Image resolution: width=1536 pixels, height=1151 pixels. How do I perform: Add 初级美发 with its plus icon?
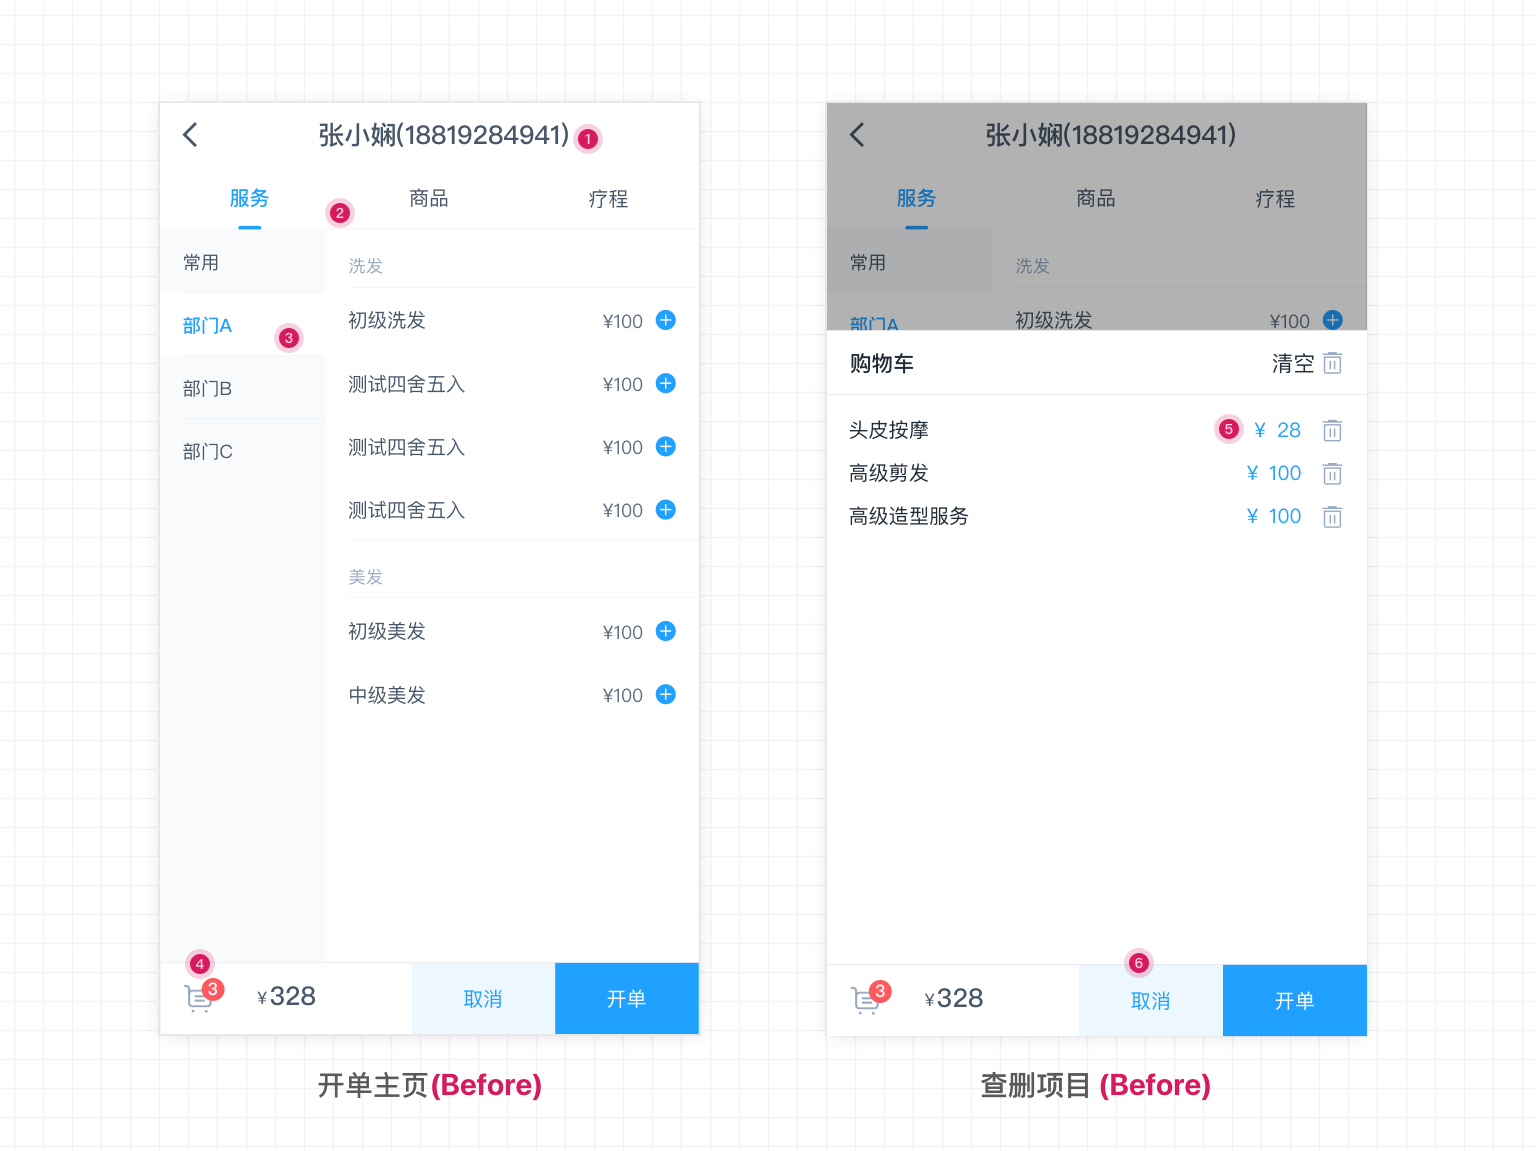coord(666,631)
